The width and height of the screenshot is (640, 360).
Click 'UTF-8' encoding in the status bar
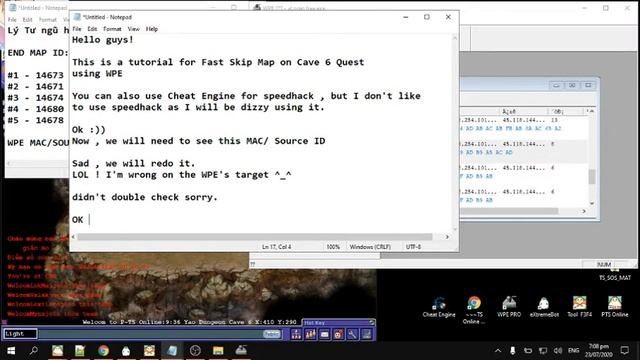point(413,247)
